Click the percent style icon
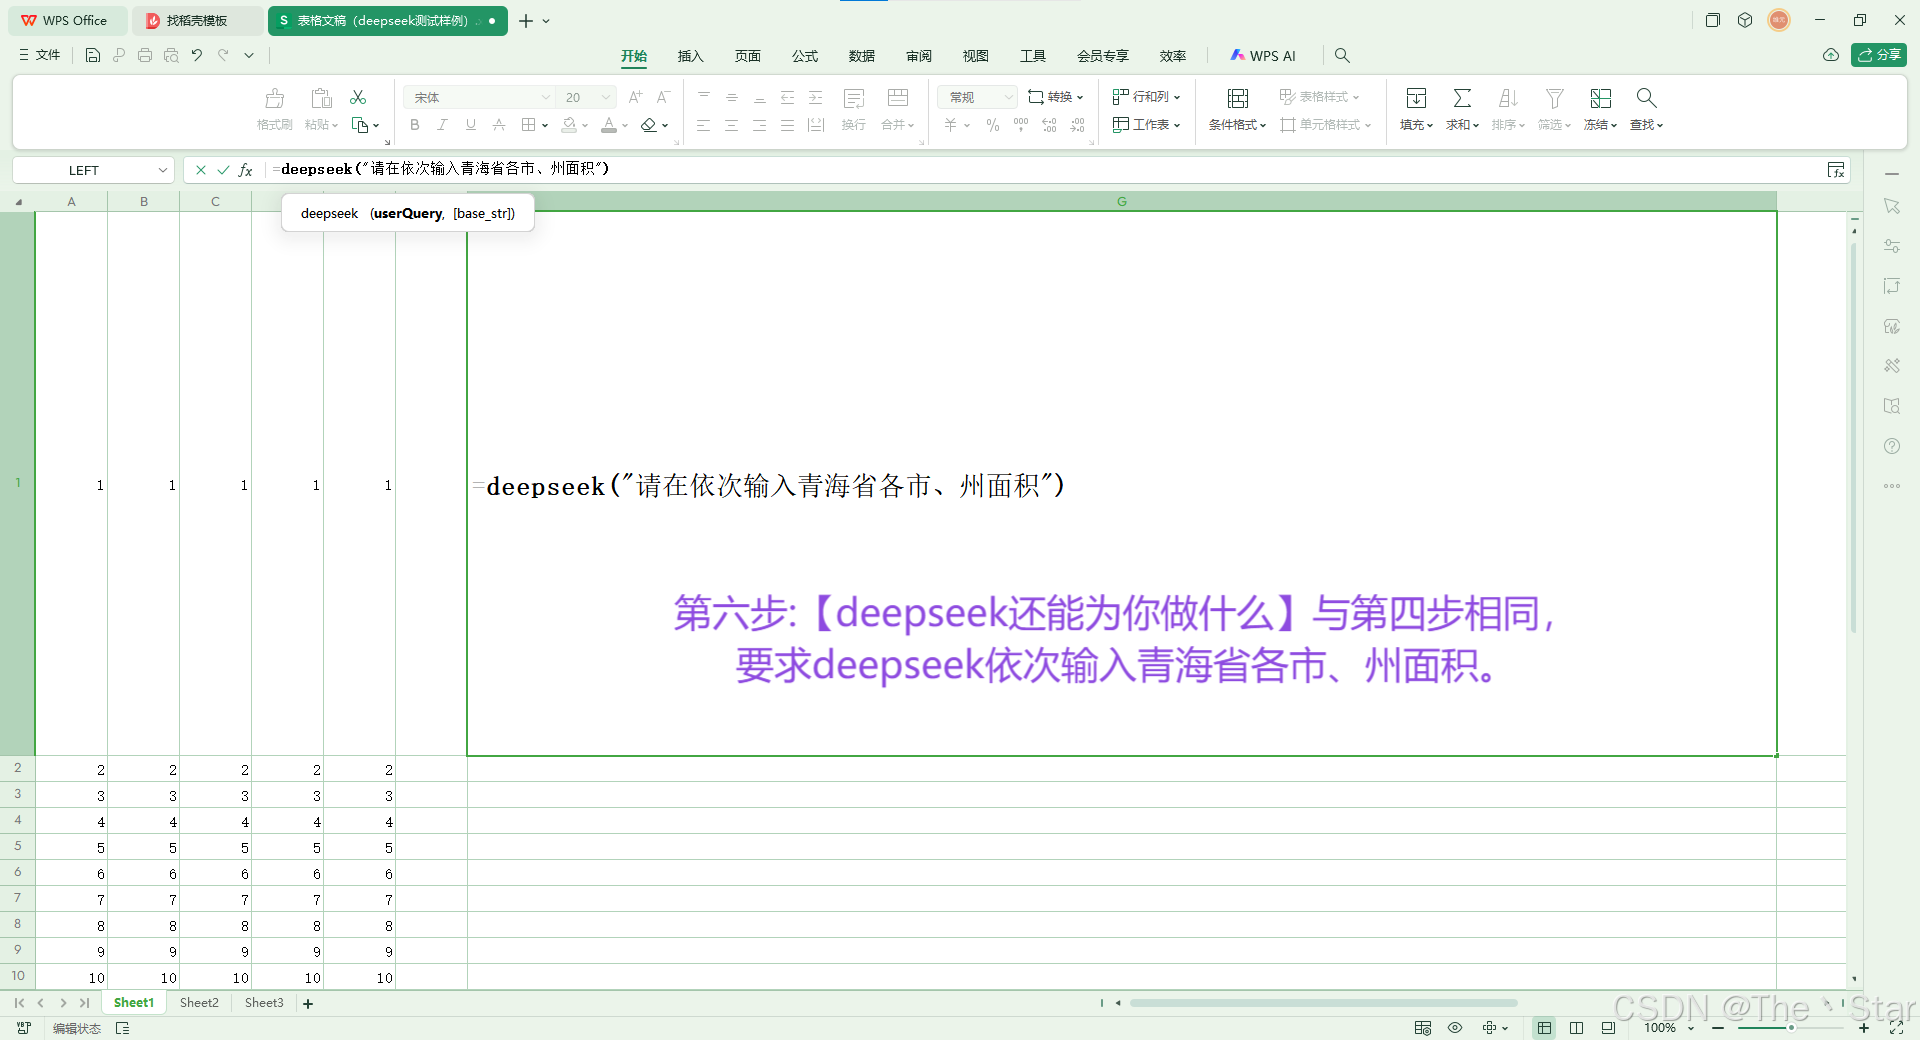 click(x=992, y=125)
